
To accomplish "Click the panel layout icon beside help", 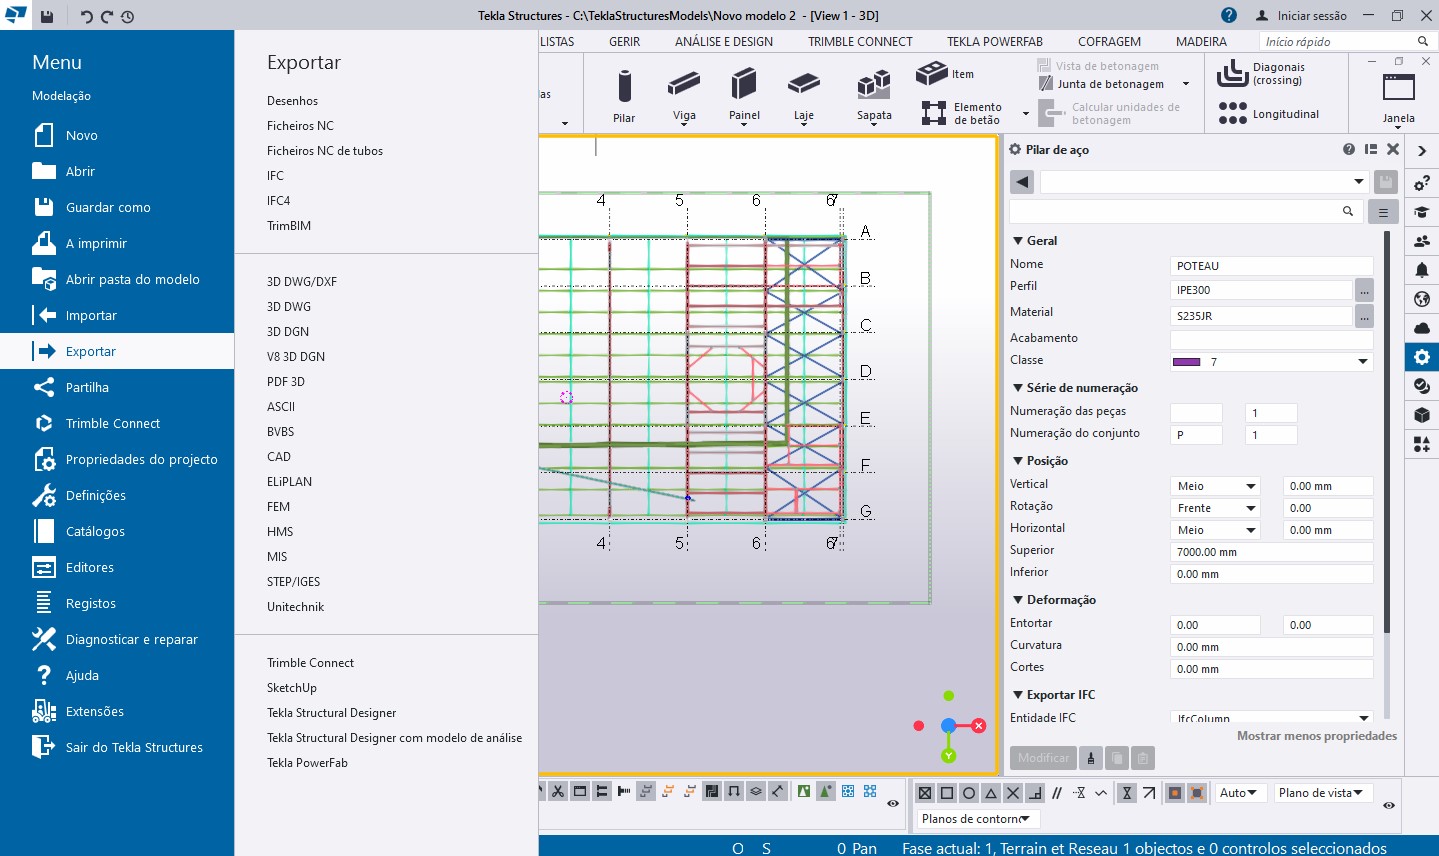I will (x=1371, y=149).
